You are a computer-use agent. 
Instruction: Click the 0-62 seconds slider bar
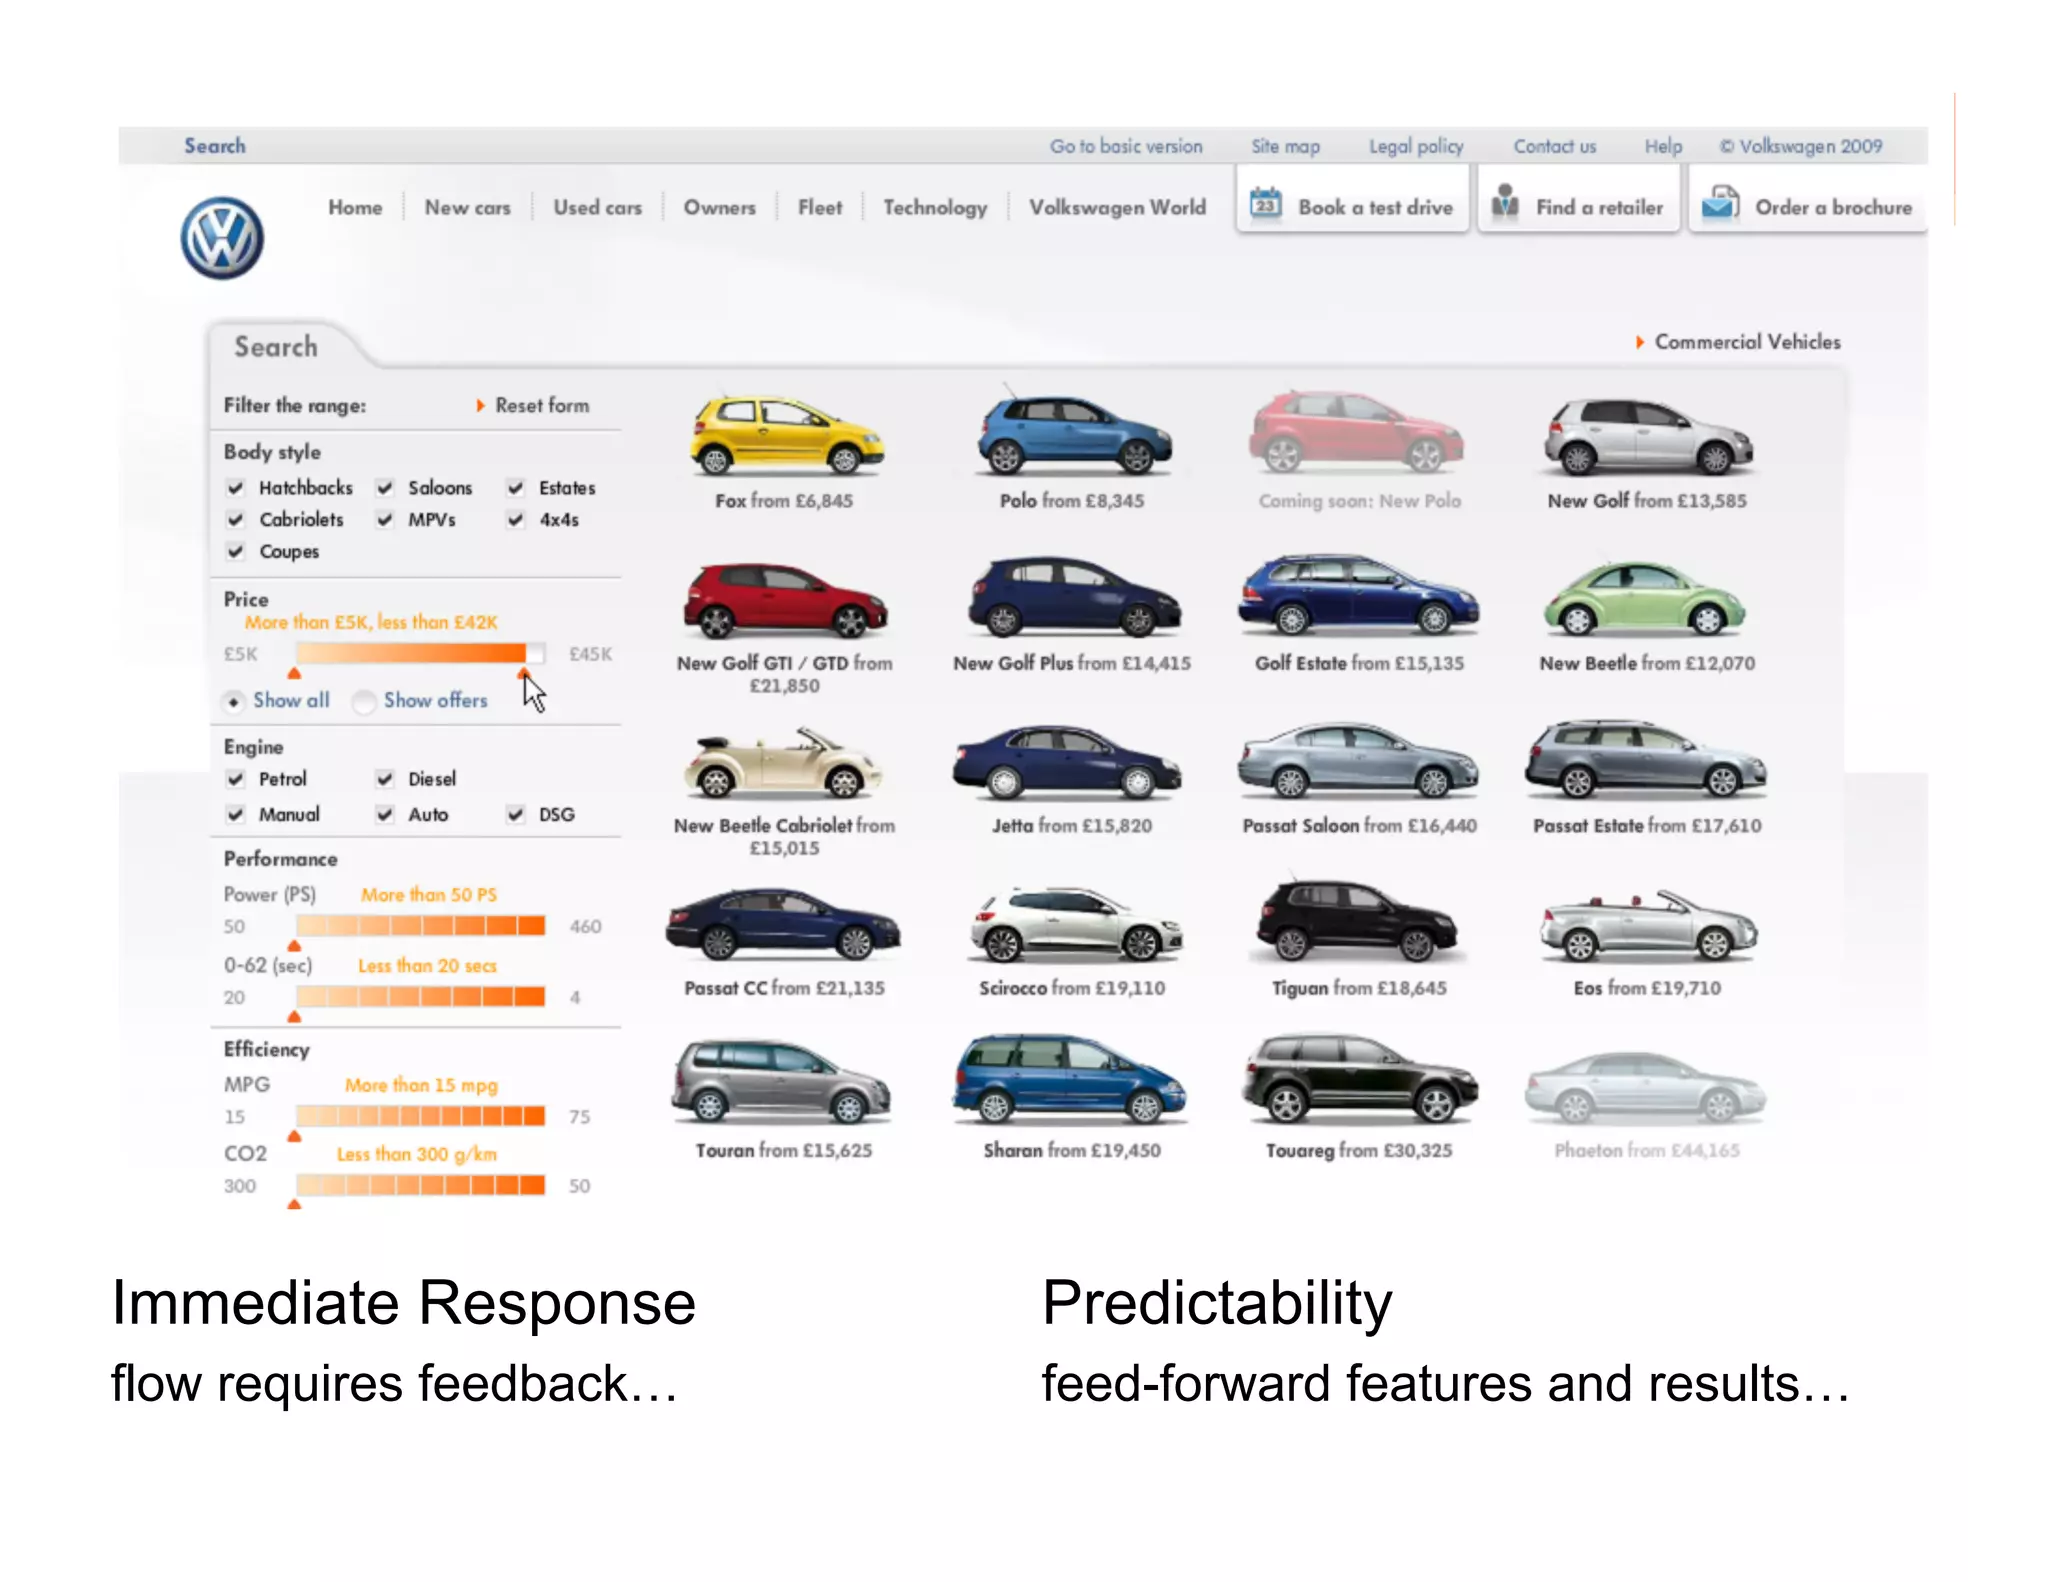(x=420, y=996)
